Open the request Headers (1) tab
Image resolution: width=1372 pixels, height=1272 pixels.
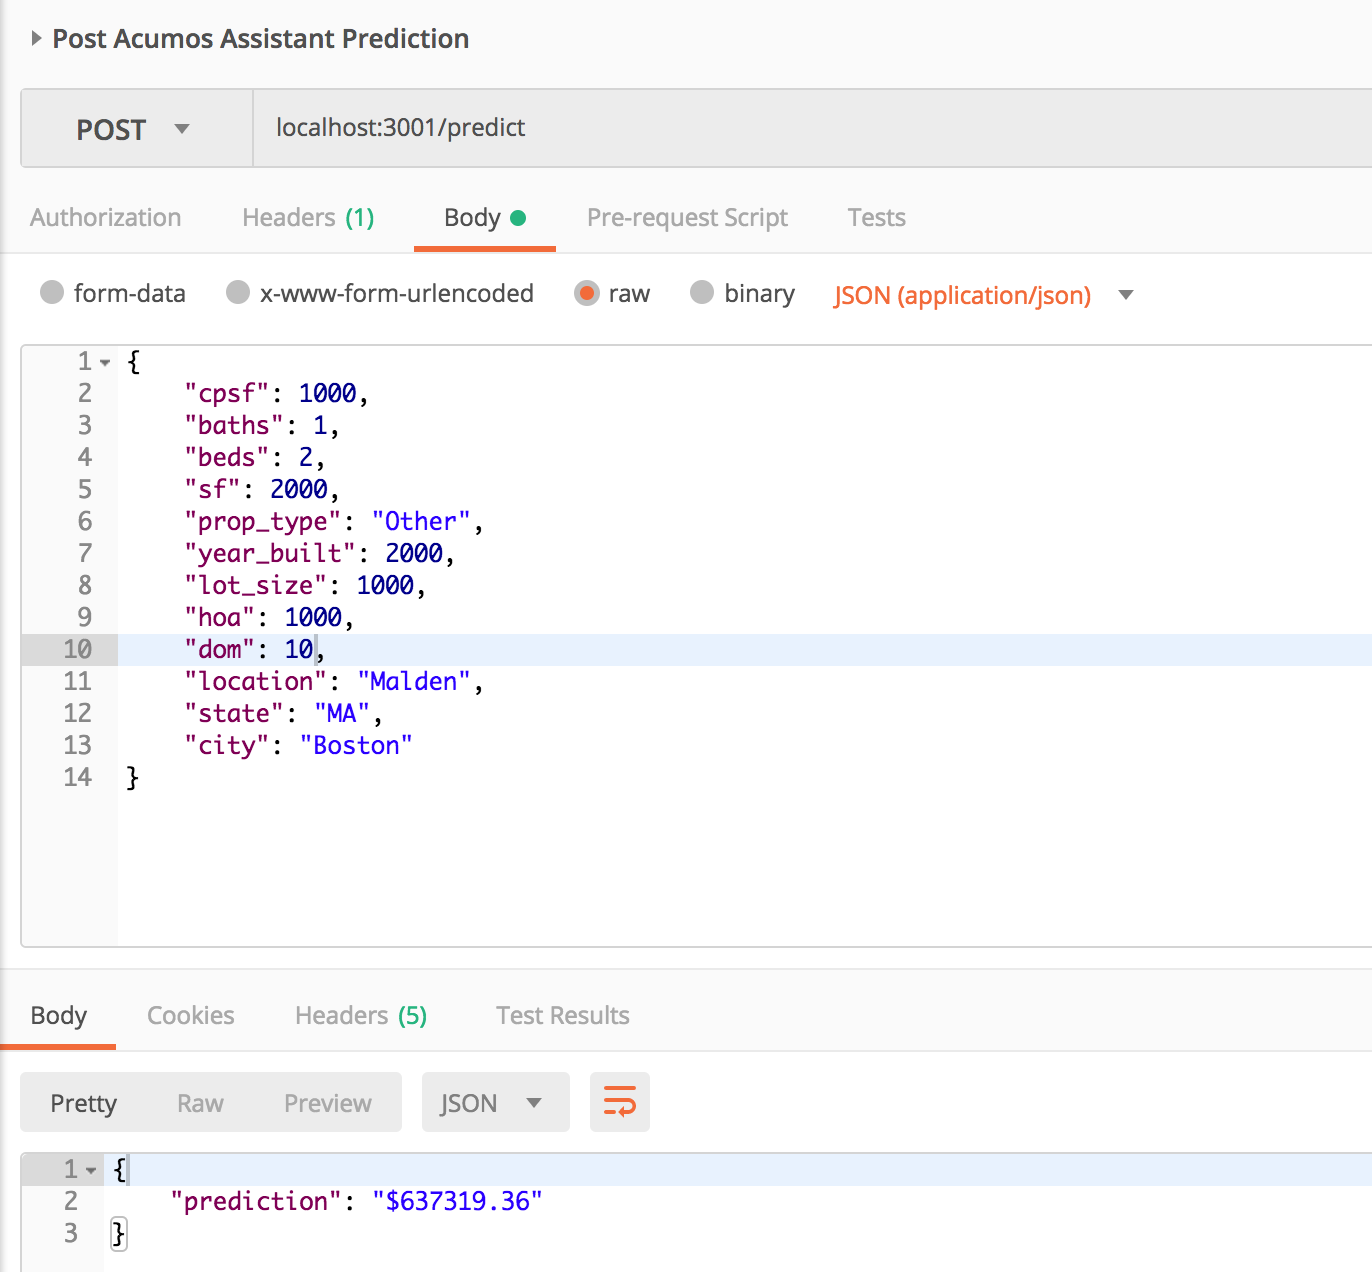307,218
